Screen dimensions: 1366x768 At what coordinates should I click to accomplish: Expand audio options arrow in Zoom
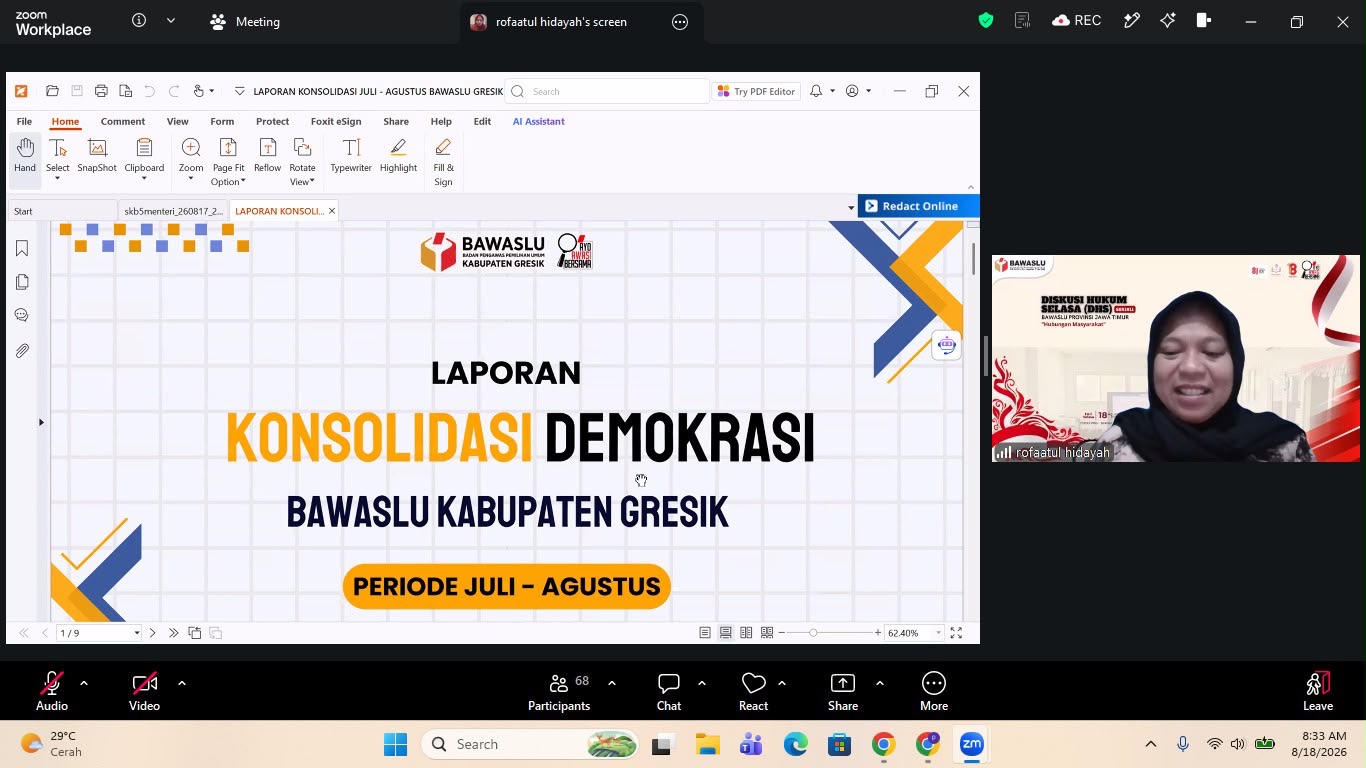(84, 683)
